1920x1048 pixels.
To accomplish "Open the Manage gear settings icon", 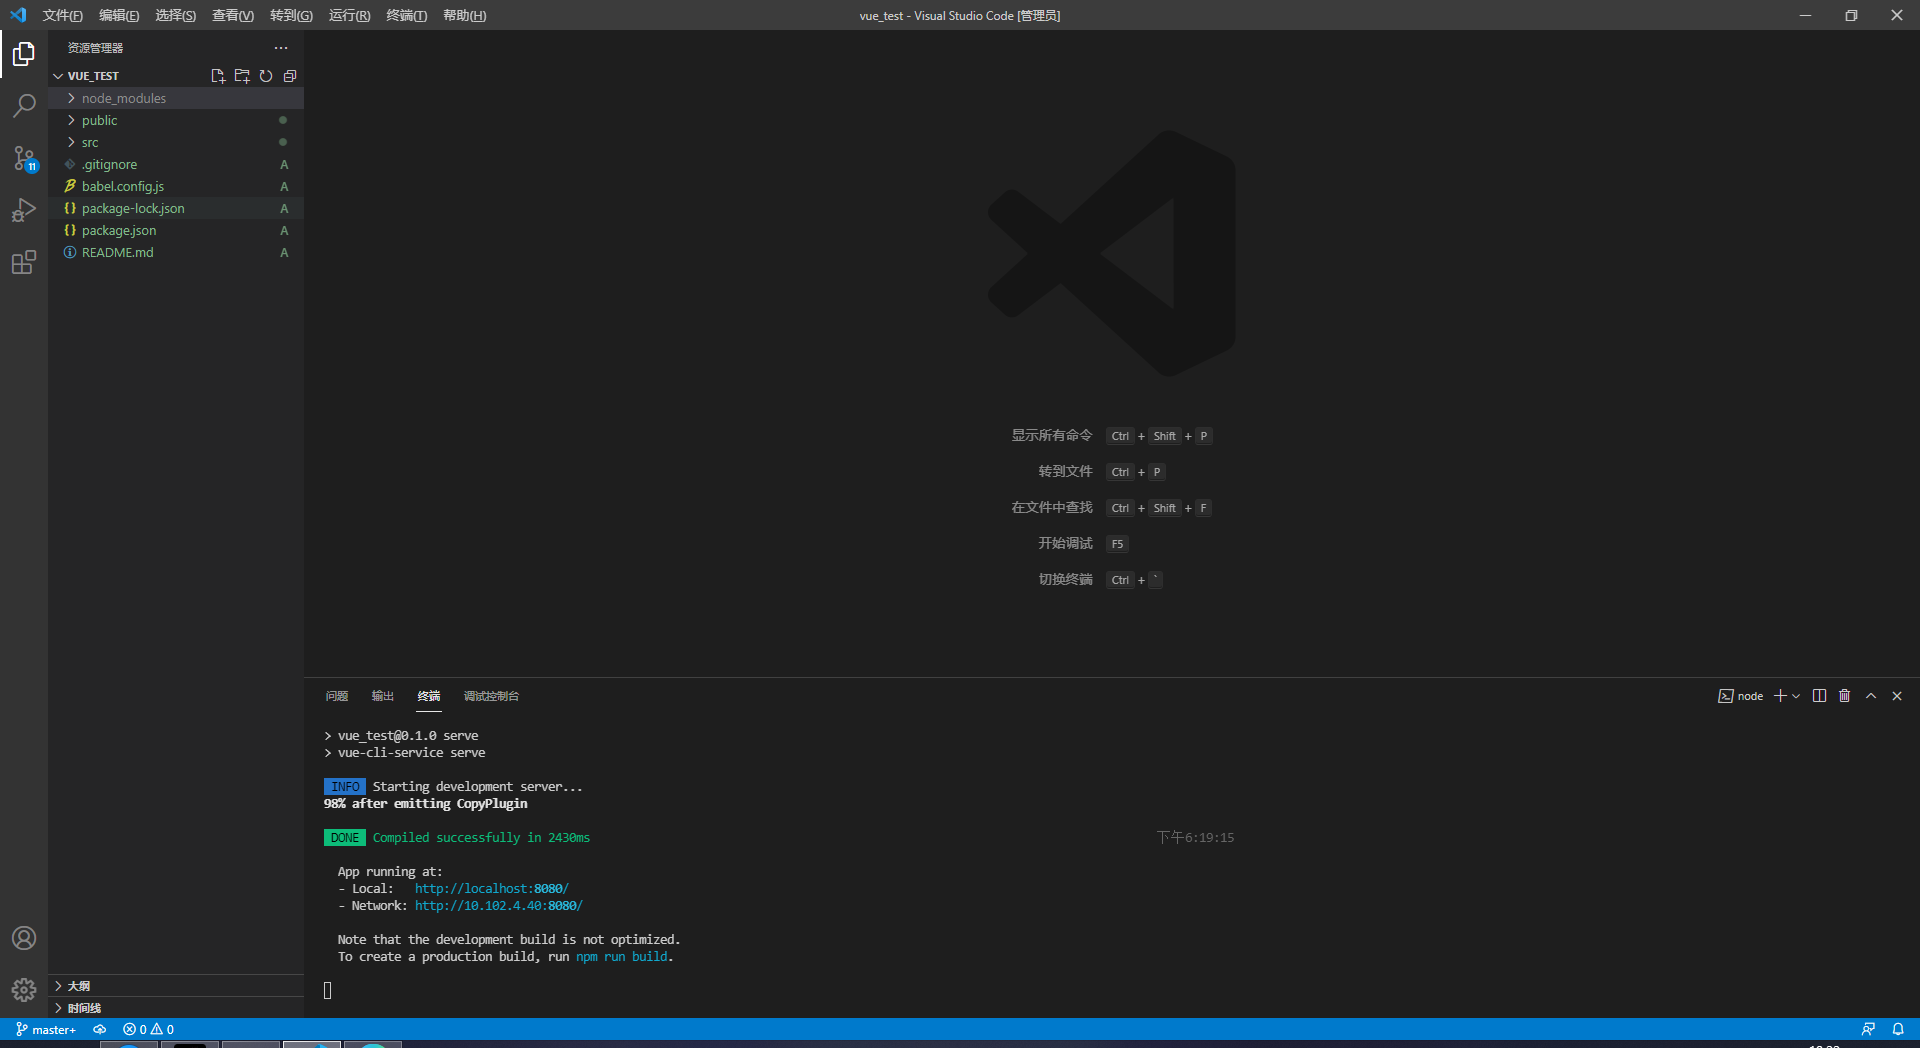I will coord(24,990).
